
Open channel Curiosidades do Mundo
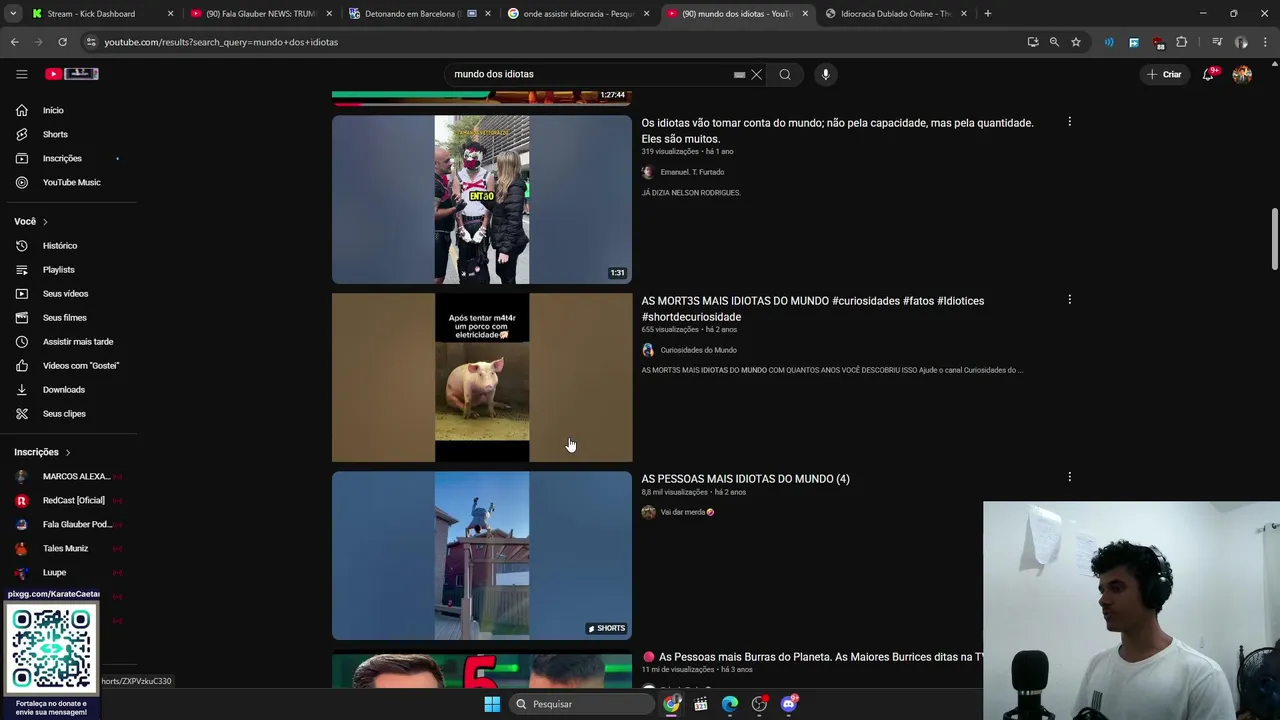[698, 350]
